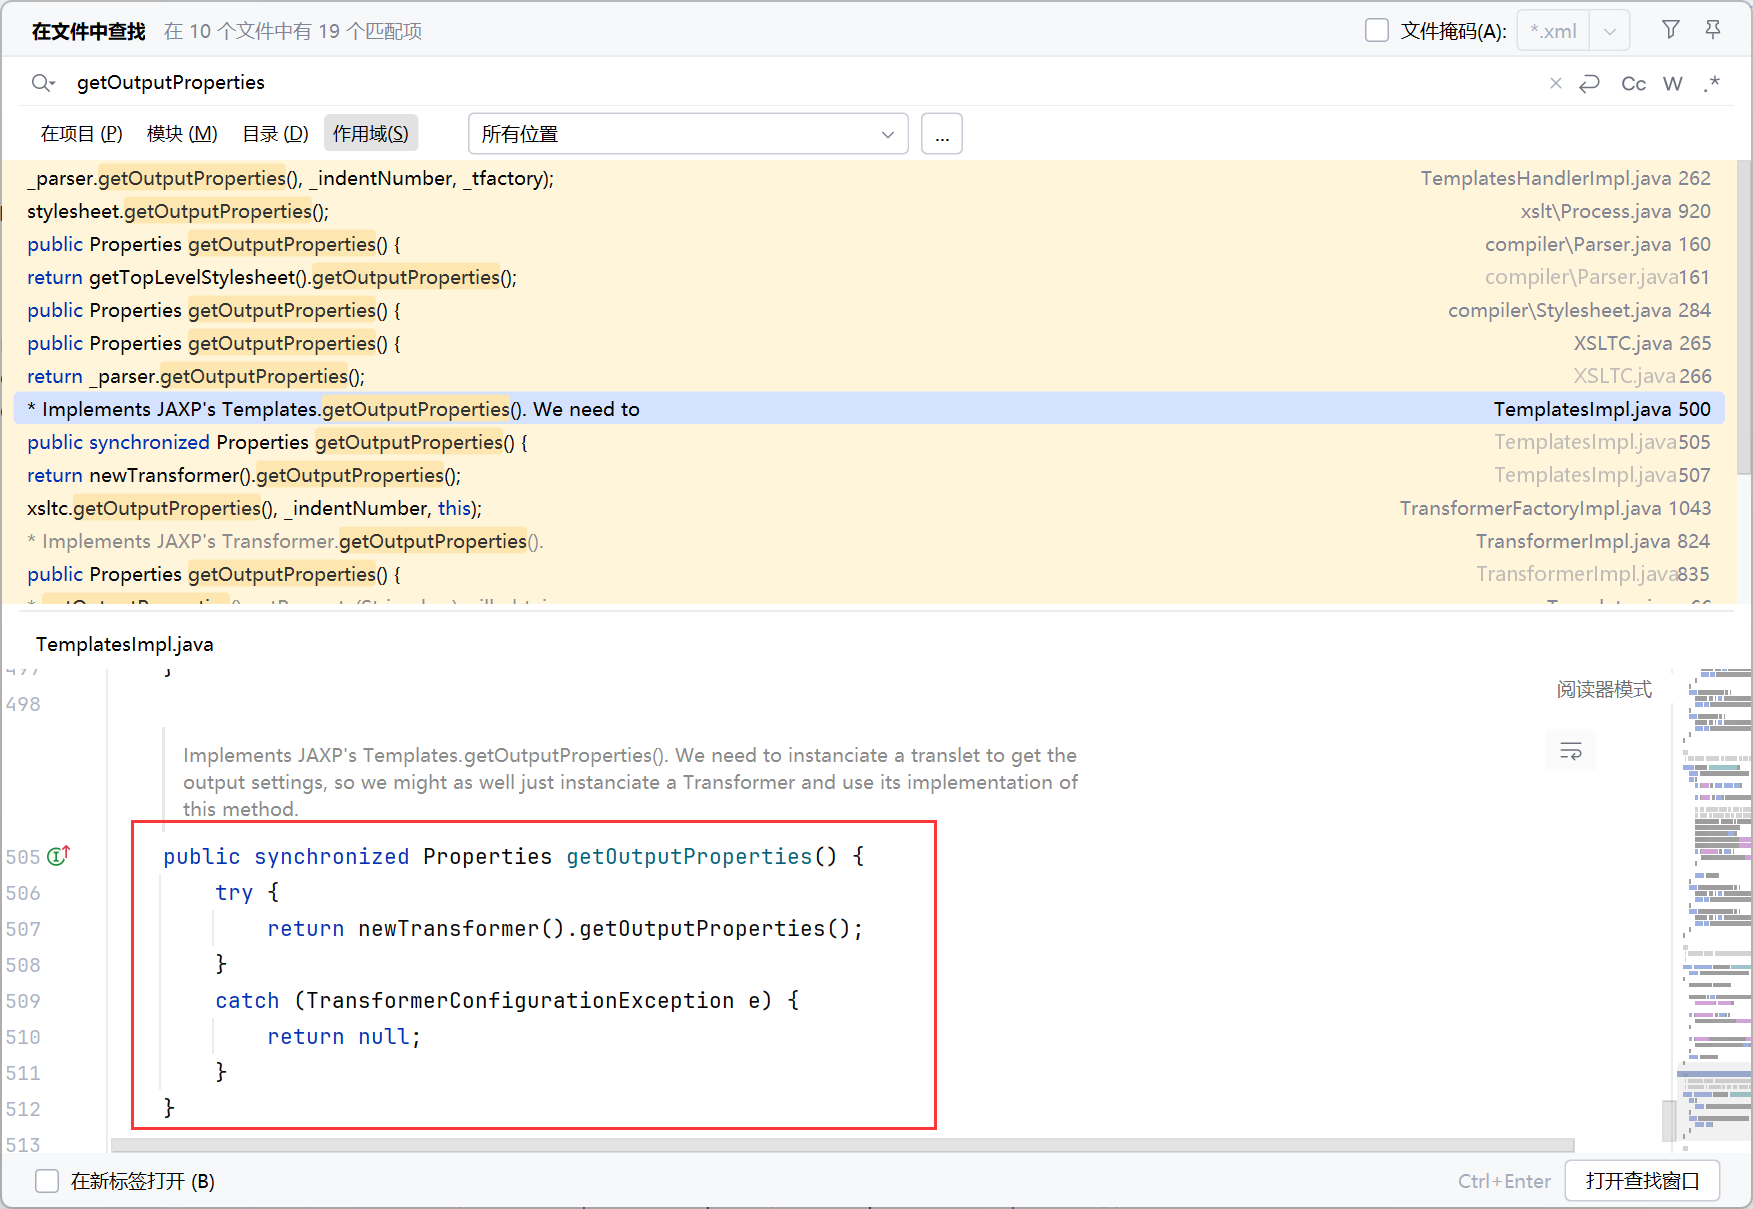Select the TransformerFactoryImpl.java 1043 result
The width and height of the screenshot is (1753, 1209).
coord(868,509)
